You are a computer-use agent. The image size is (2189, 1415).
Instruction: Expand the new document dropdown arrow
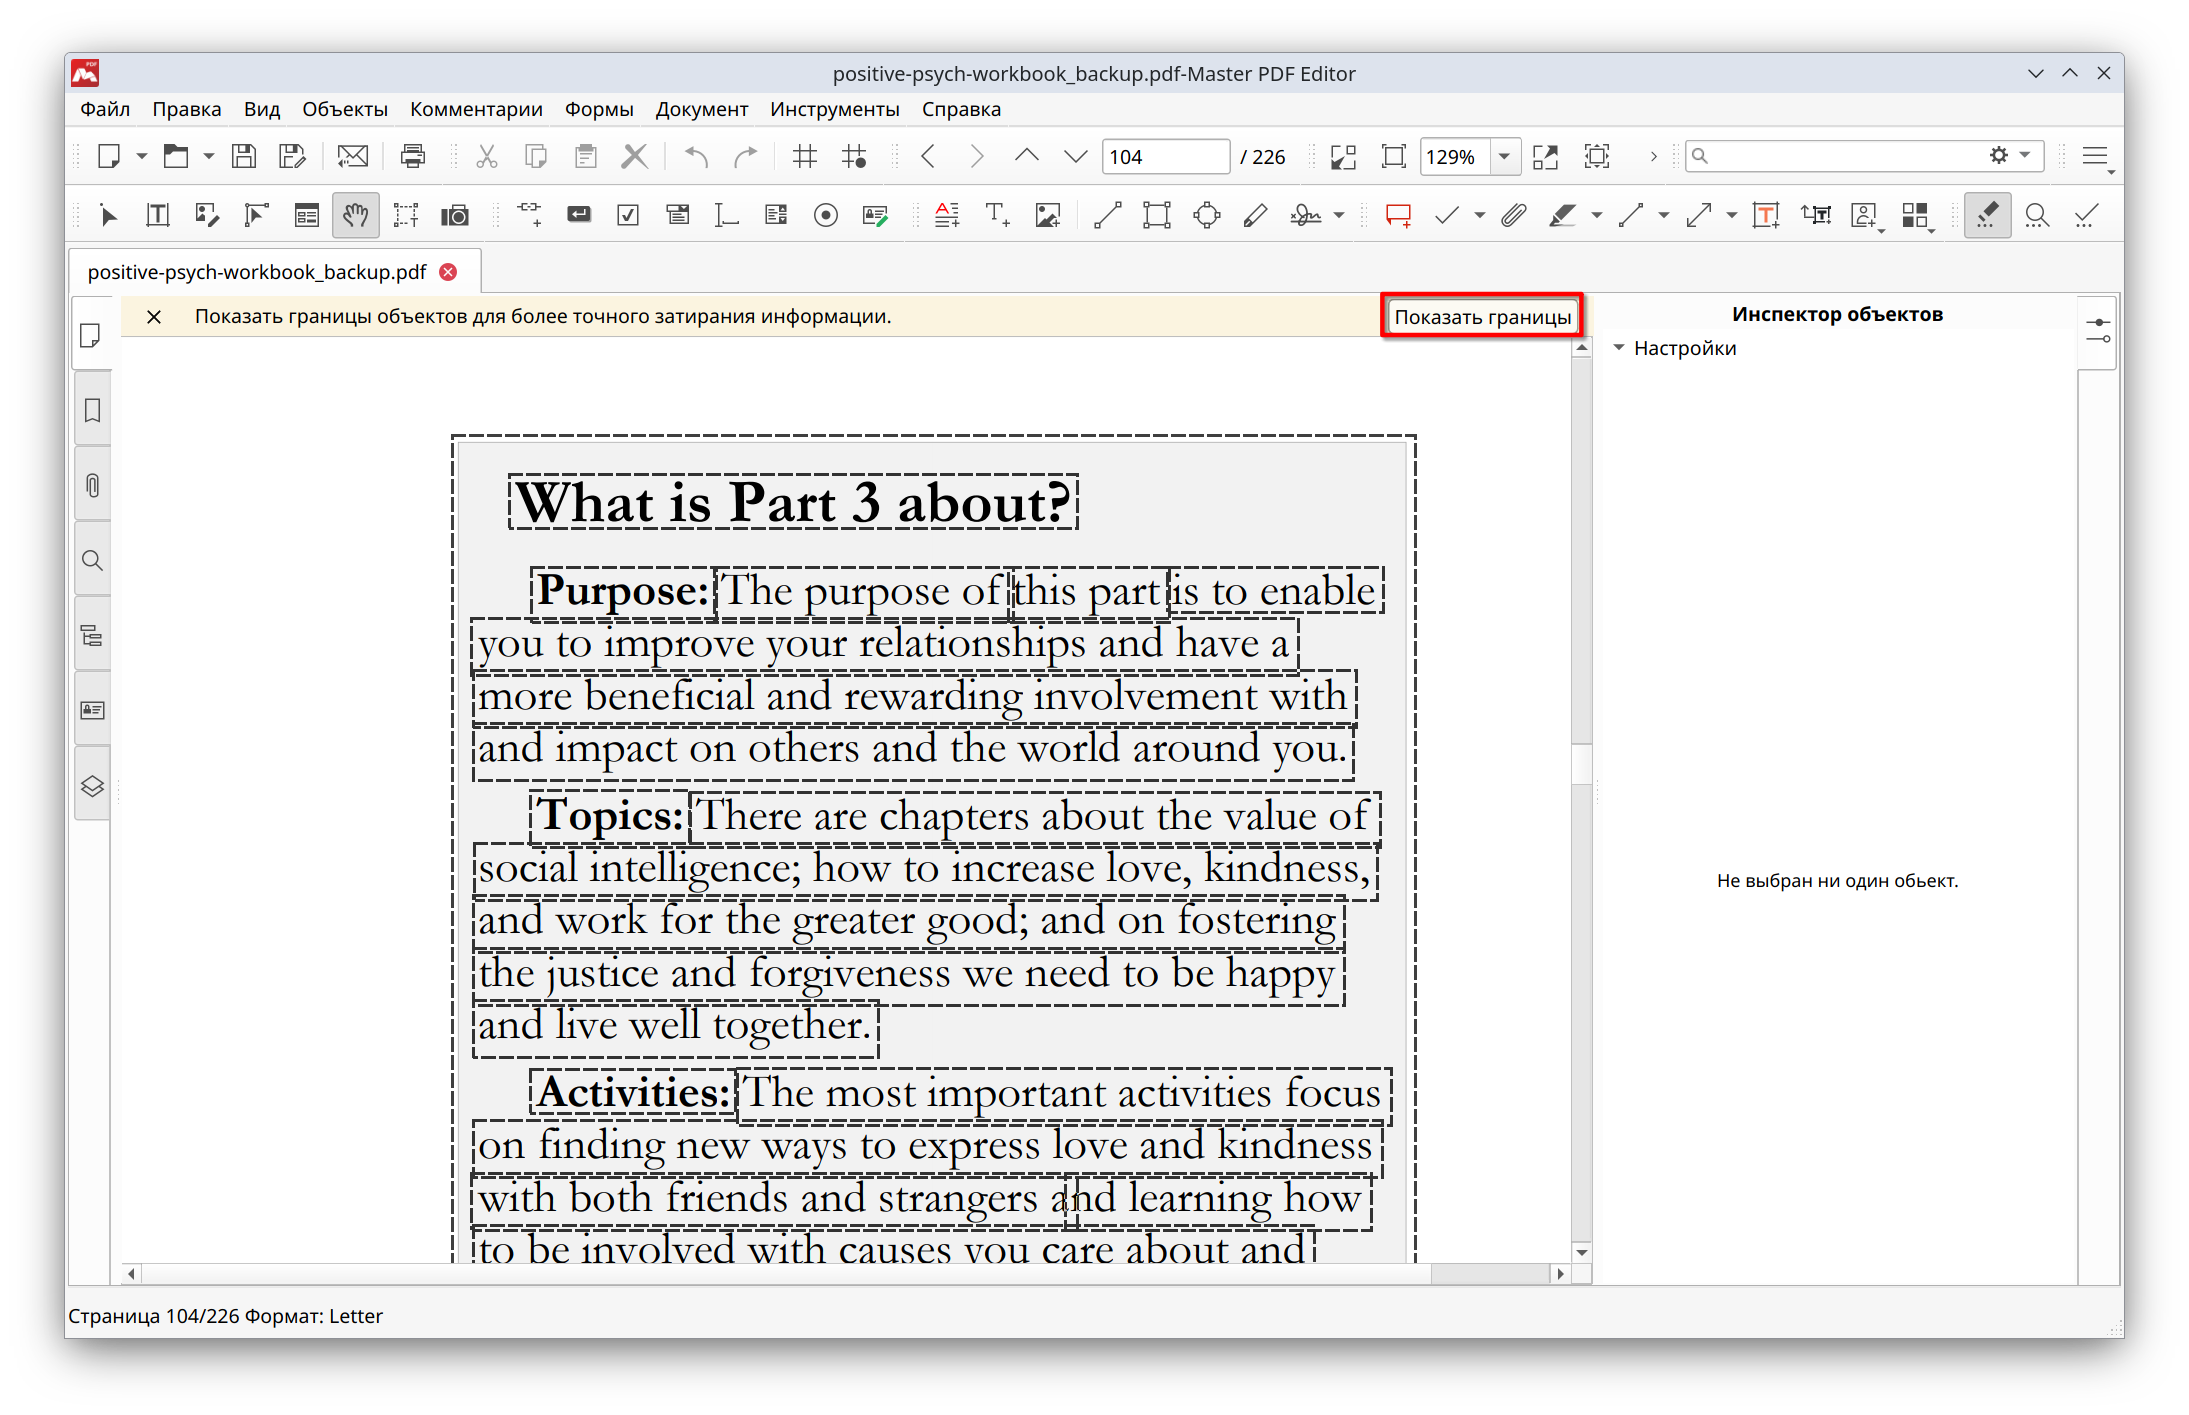(142, 156)
